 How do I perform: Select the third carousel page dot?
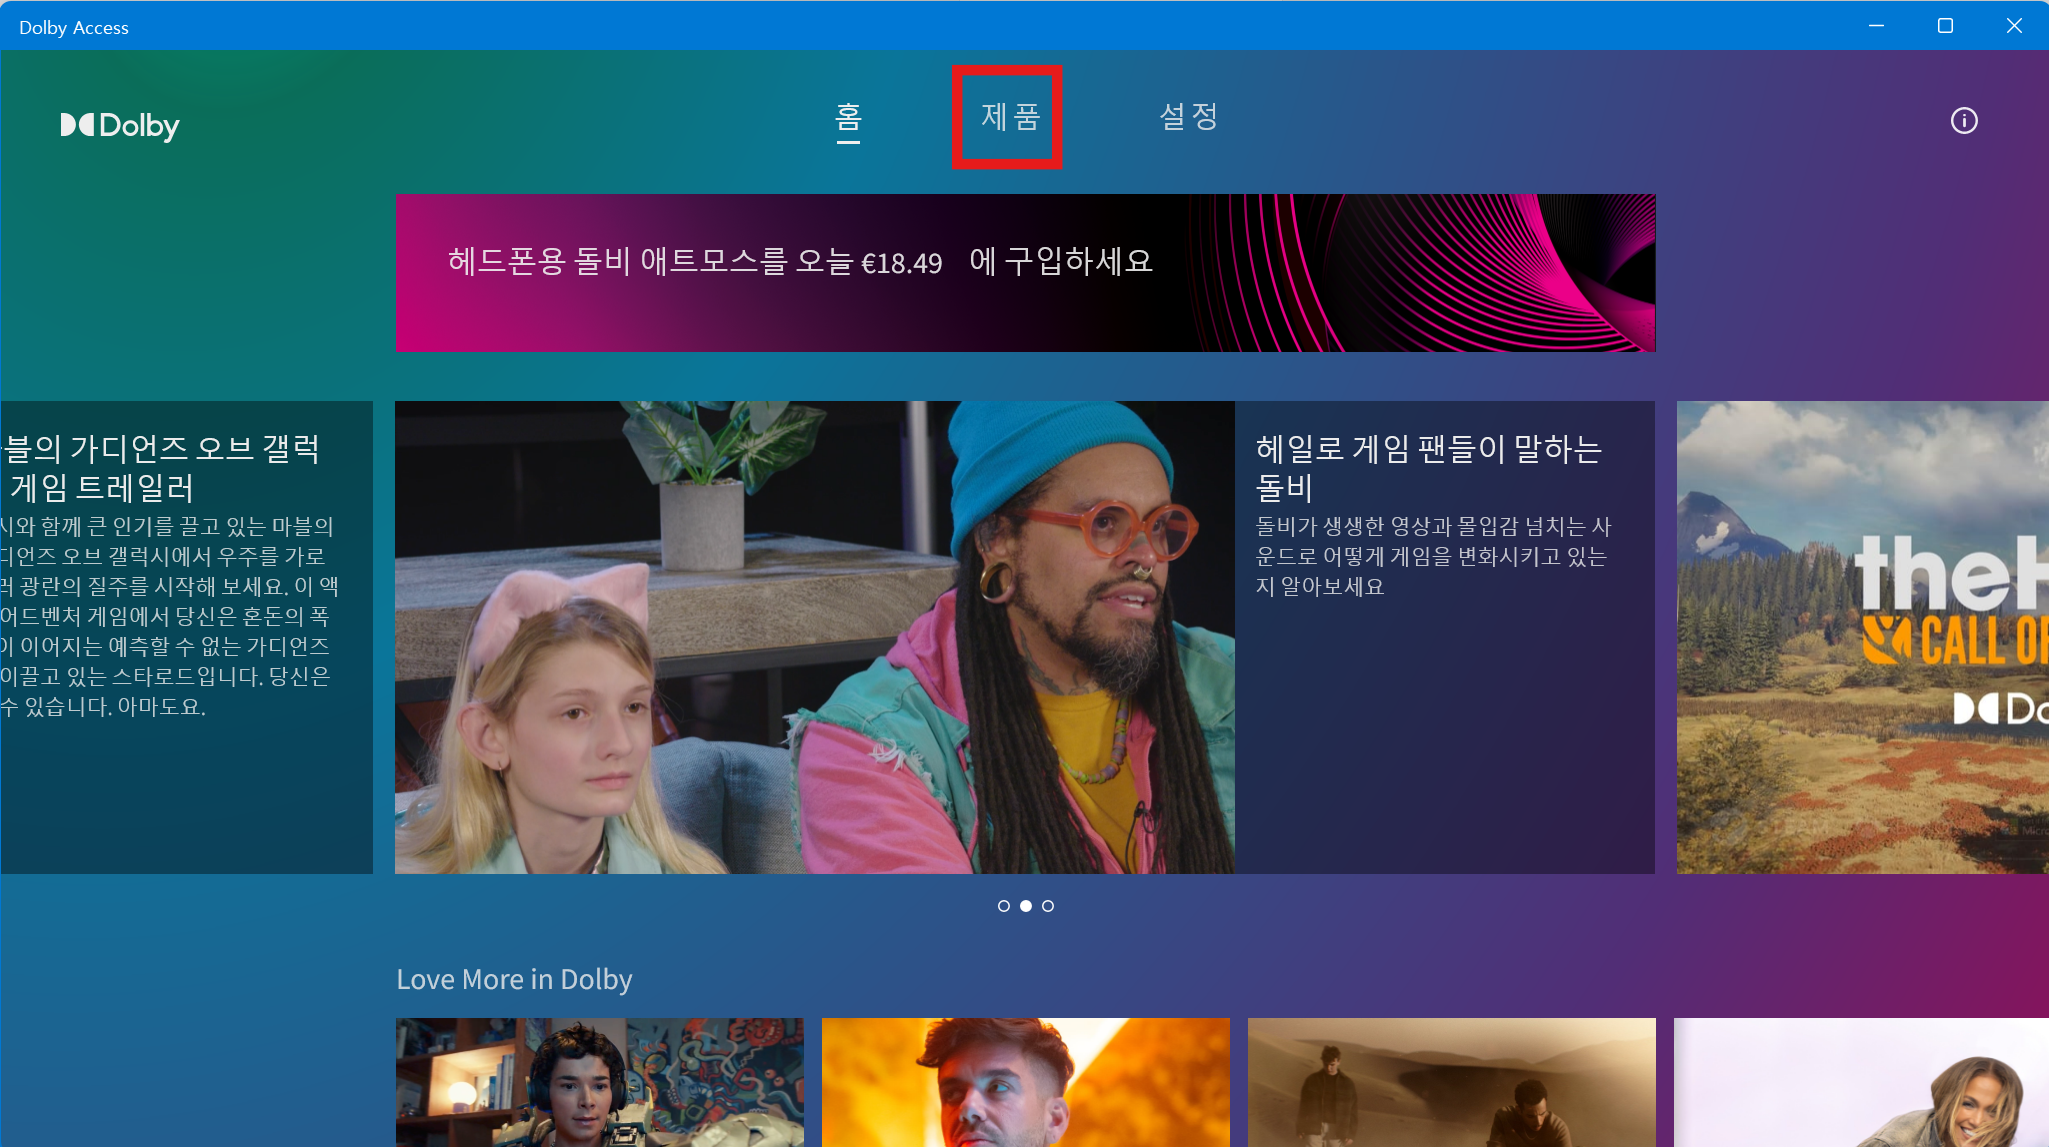tap(1048, 906)
